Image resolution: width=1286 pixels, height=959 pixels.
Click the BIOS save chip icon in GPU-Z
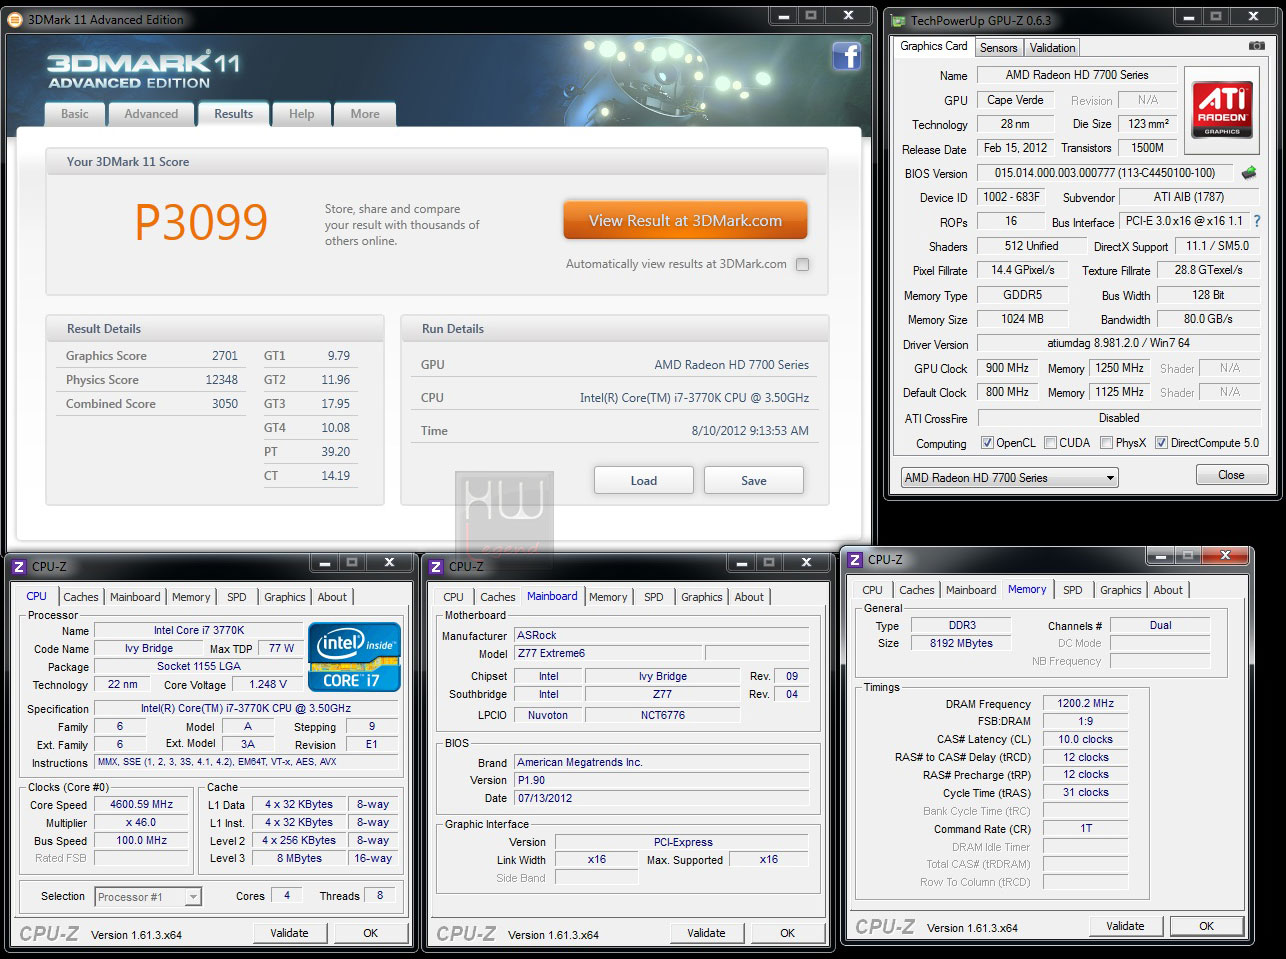(1249, 173)
